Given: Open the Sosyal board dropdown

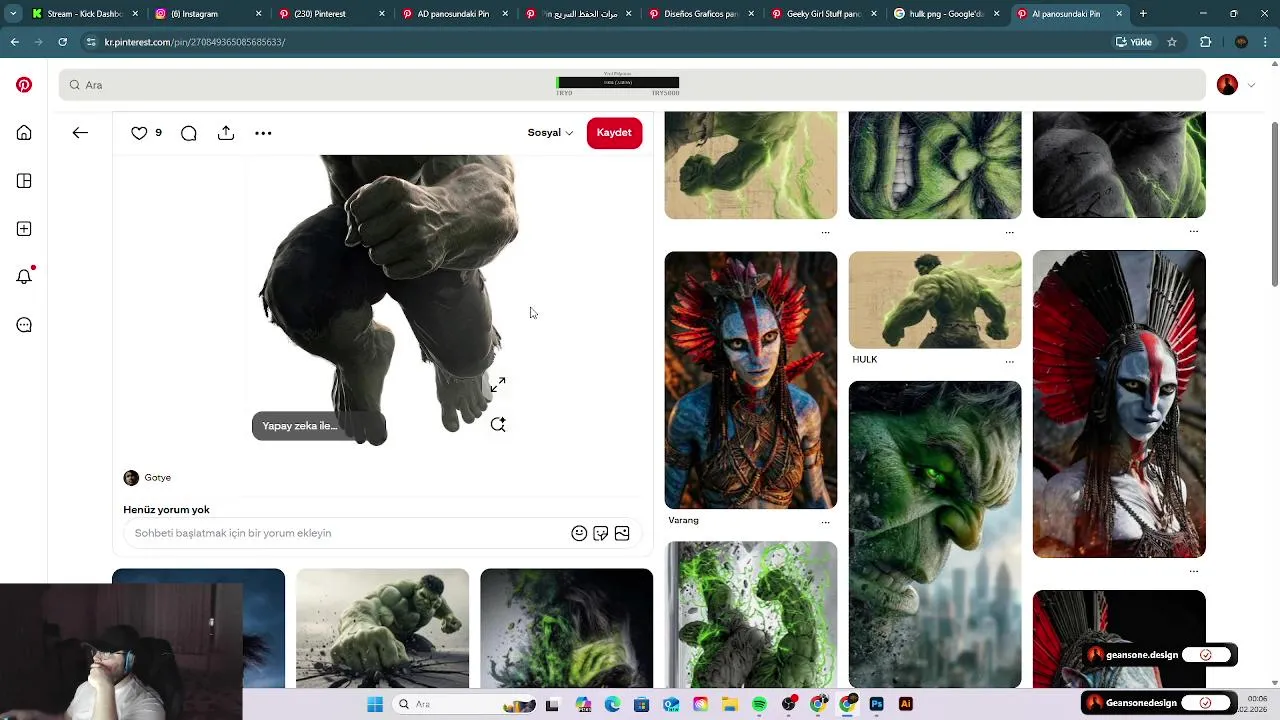Looking at the screenshot, I should [x=550, y=133].
